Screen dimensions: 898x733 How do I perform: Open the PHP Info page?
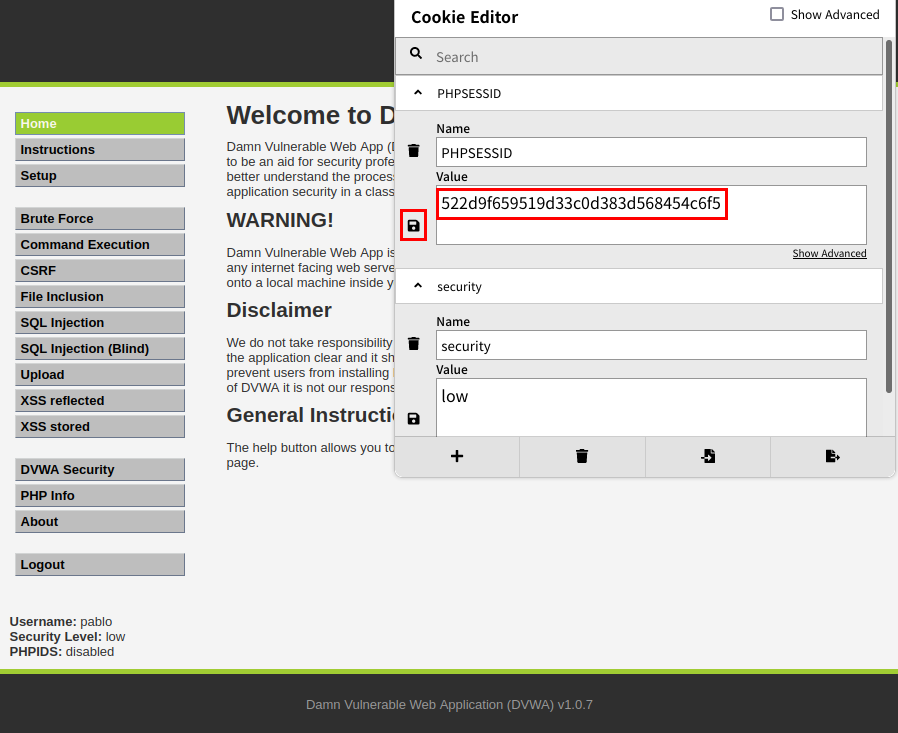pos(100,495)
